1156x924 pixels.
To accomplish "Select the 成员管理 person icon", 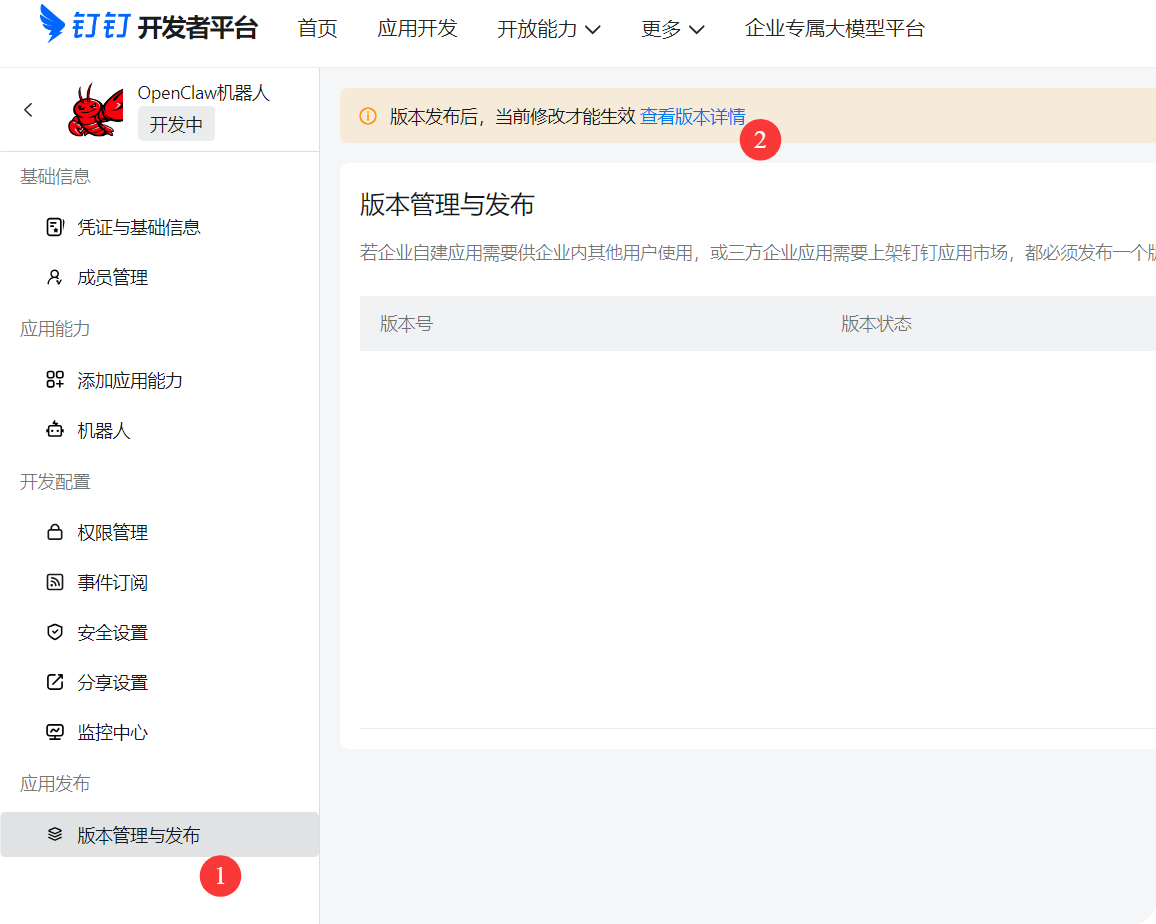I will (x=55, y=277).
